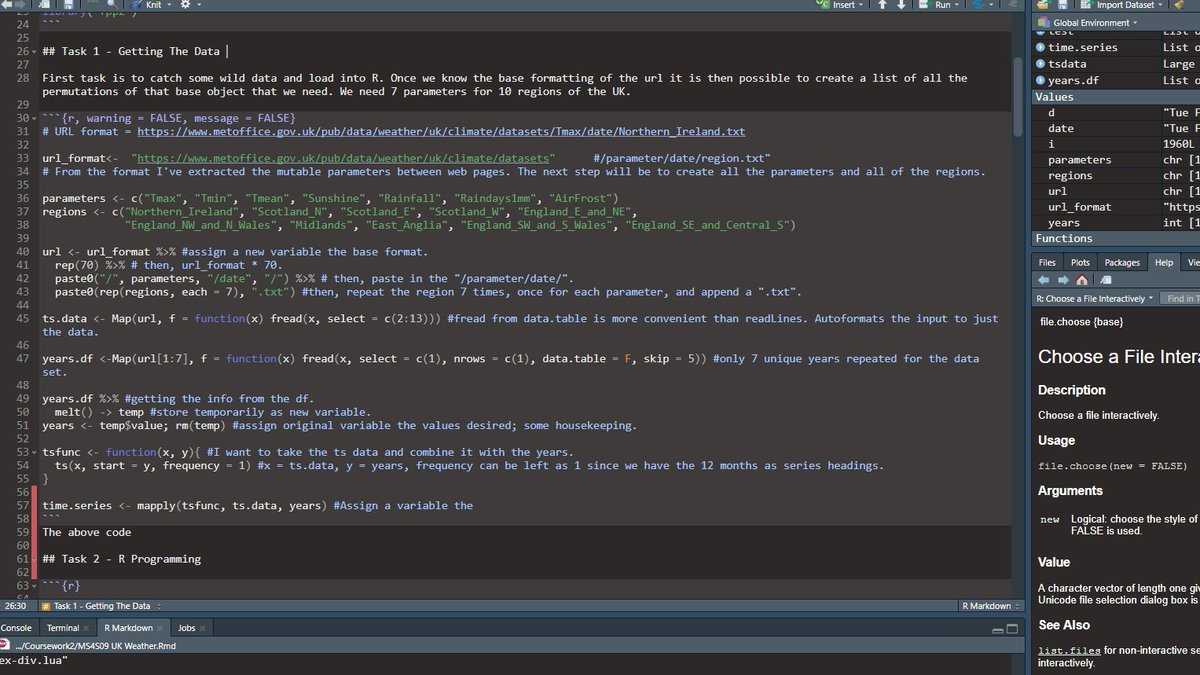Click the 'Task 2 - R Programming' heading line
The image size is (1200, 675).
[x=121, y=559]
